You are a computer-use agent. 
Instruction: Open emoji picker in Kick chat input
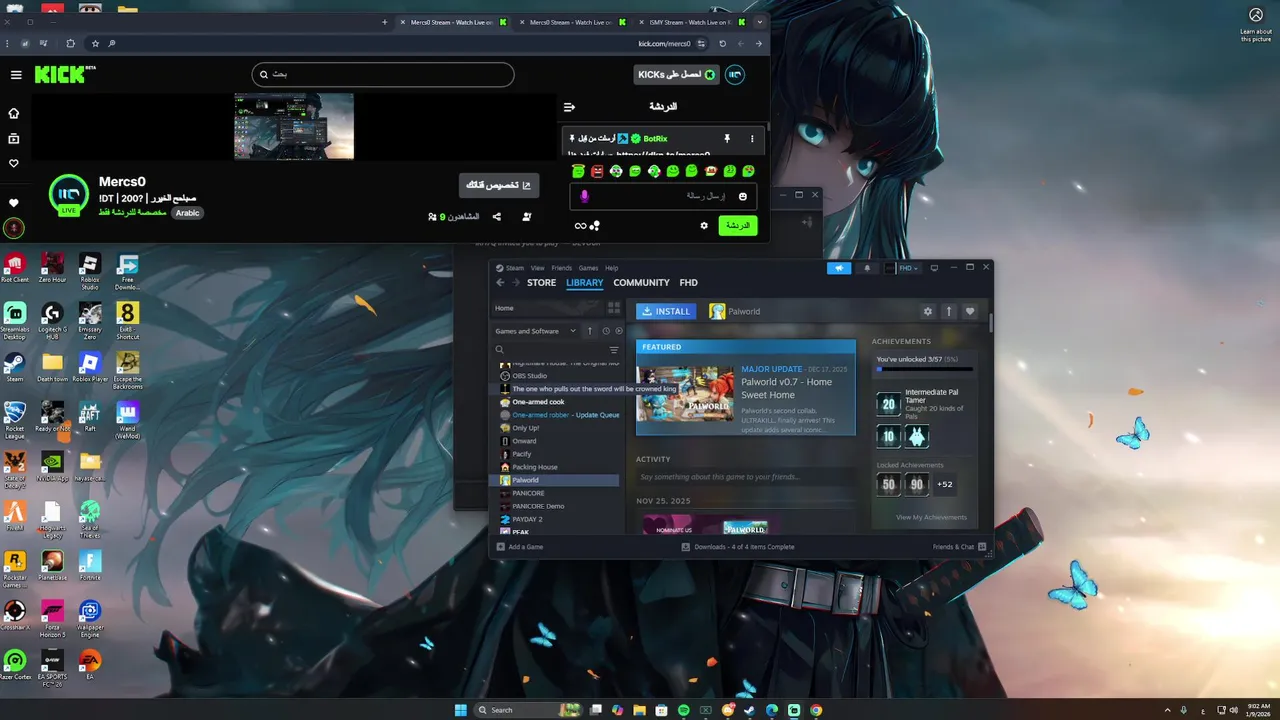[x=742, y=196]
